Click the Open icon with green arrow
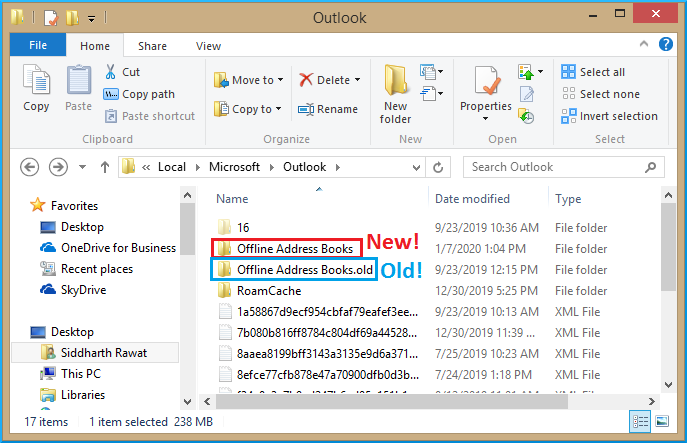 coord(525,72)
